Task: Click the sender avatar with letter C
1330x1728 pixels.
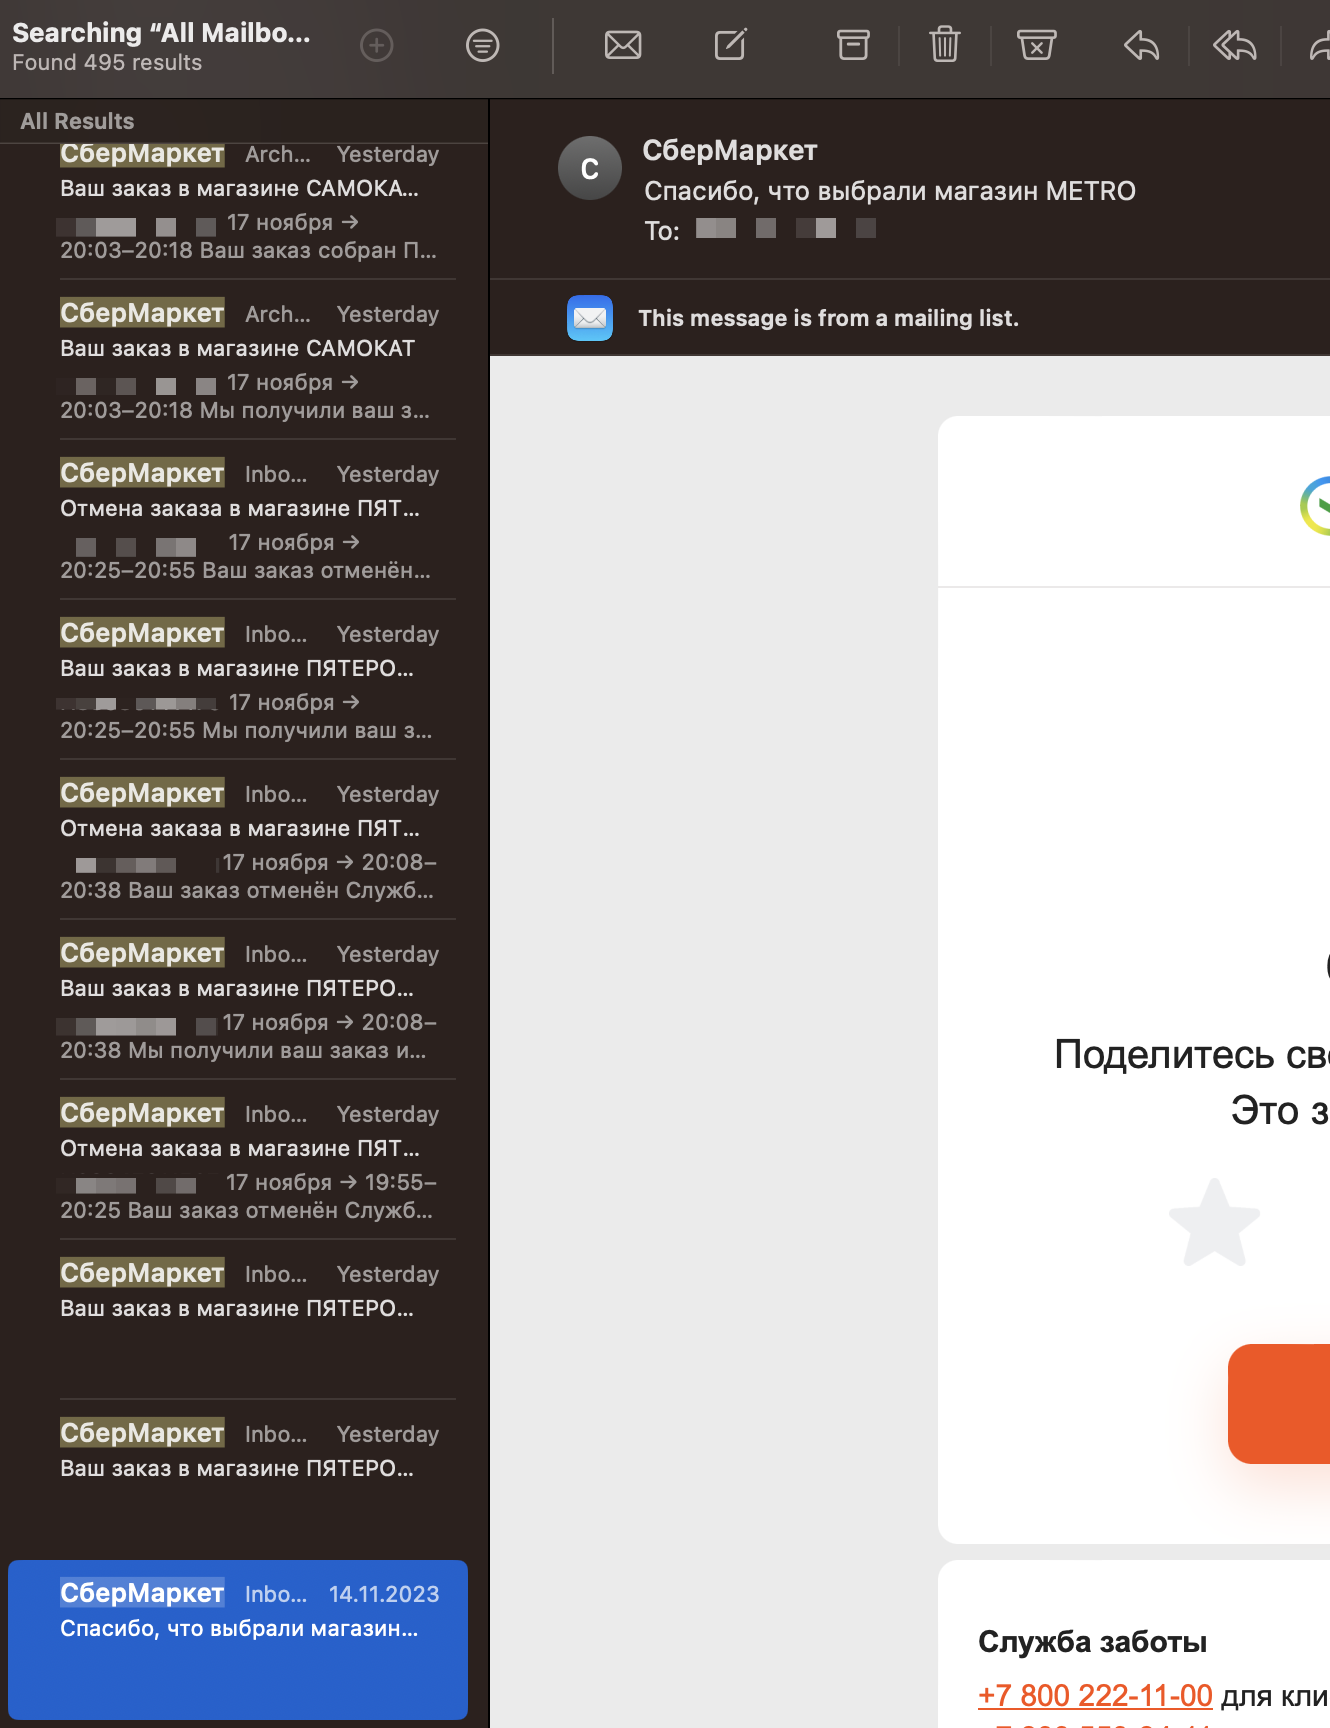Action: click(x=590, y=168)
